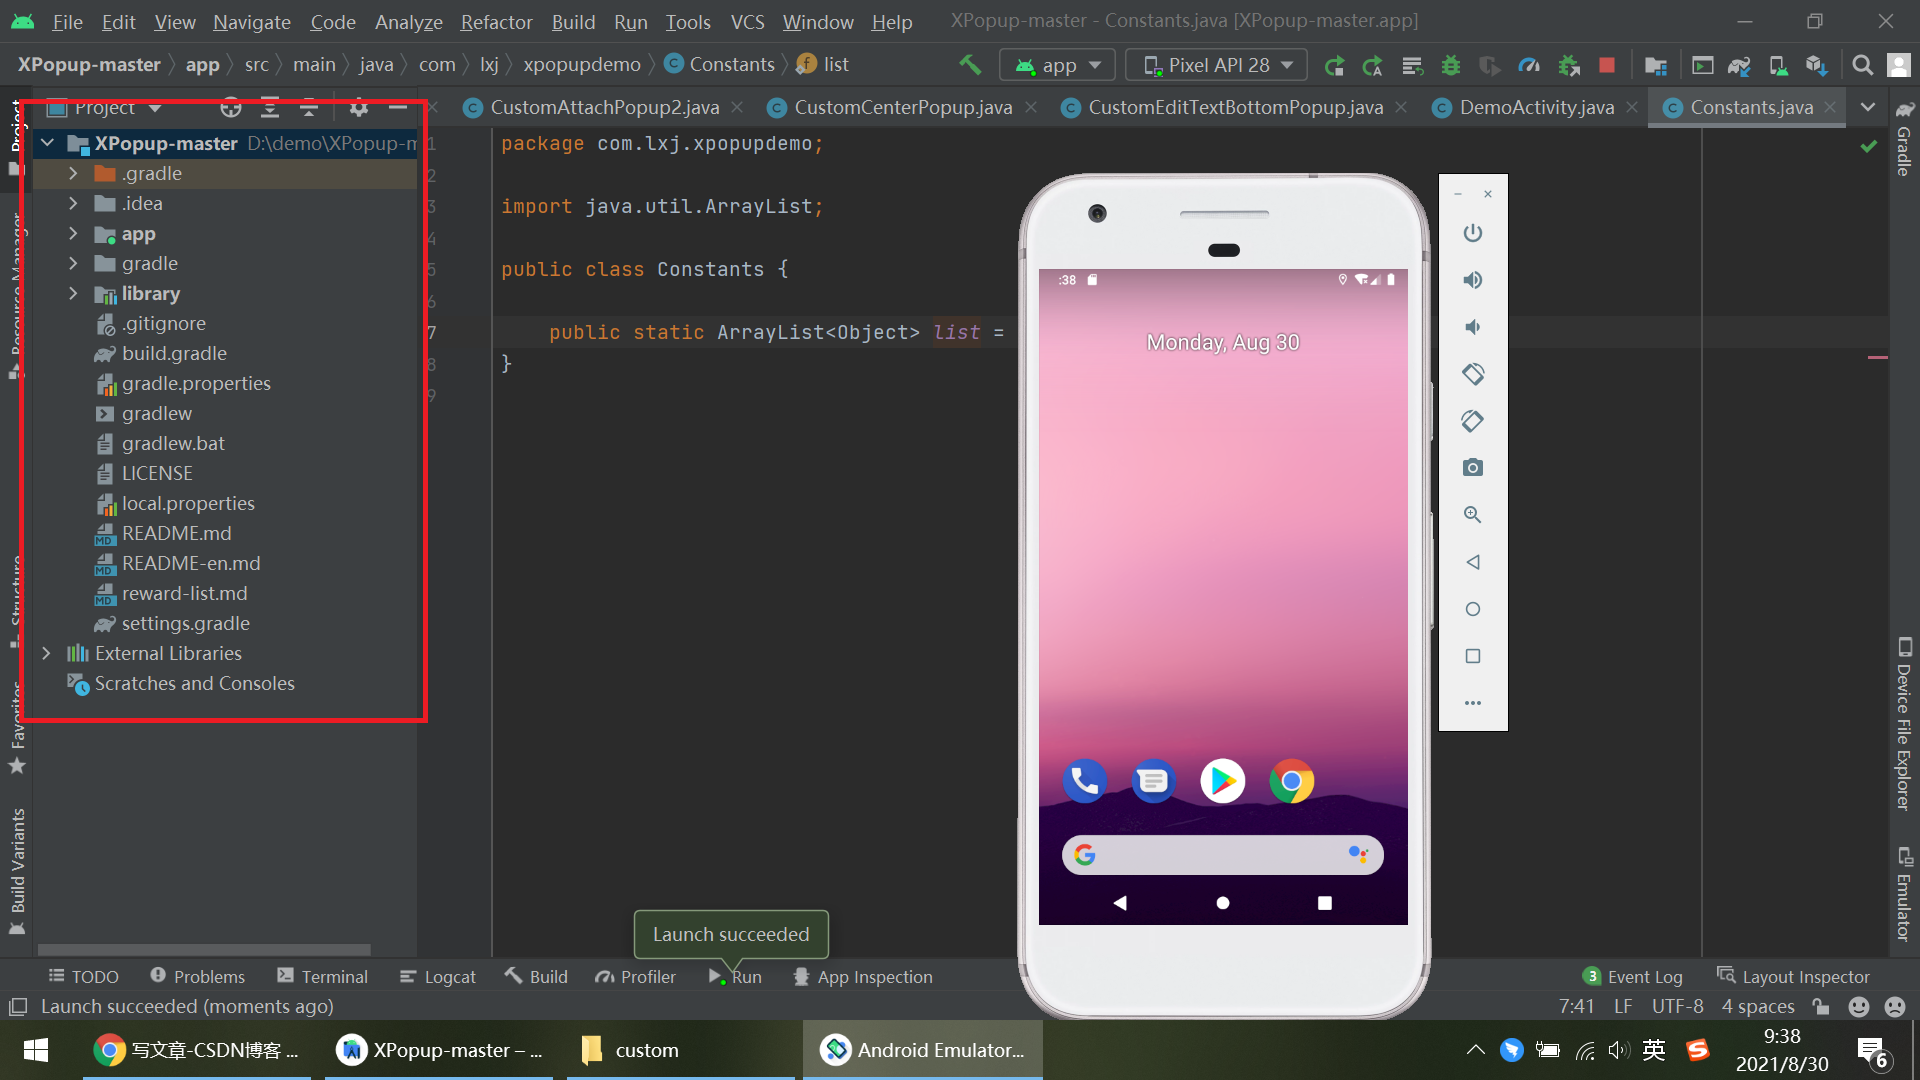Open the Refactor menu
This screenshot has width=1920, height=1080.
pyautogui.click(x=496, y=22)
